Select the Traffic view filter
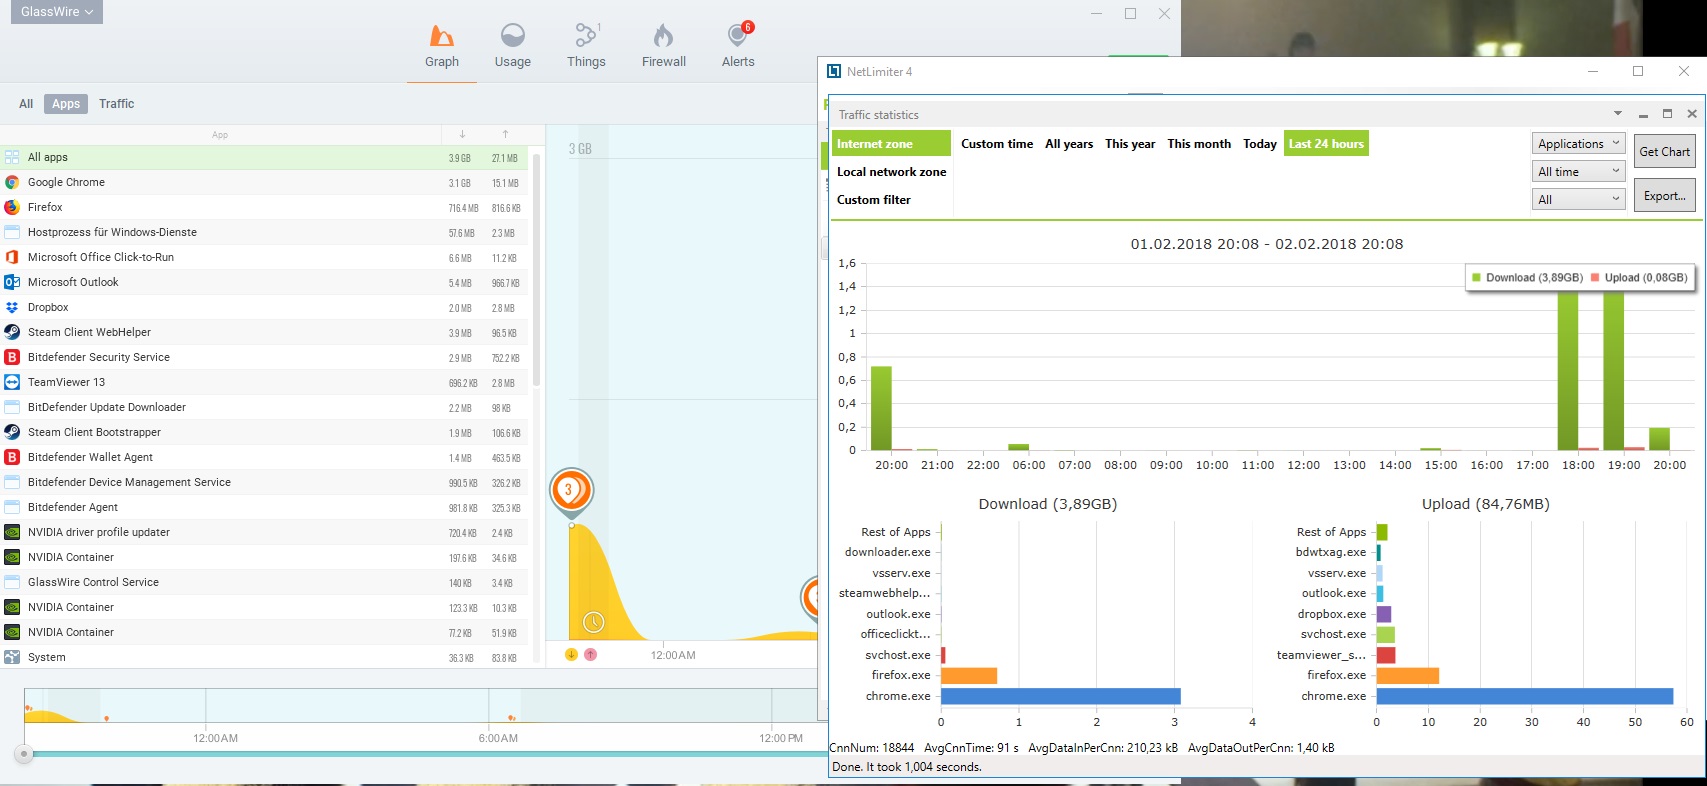The width and height of the screenshot is (1707, 786). point(117,104)
